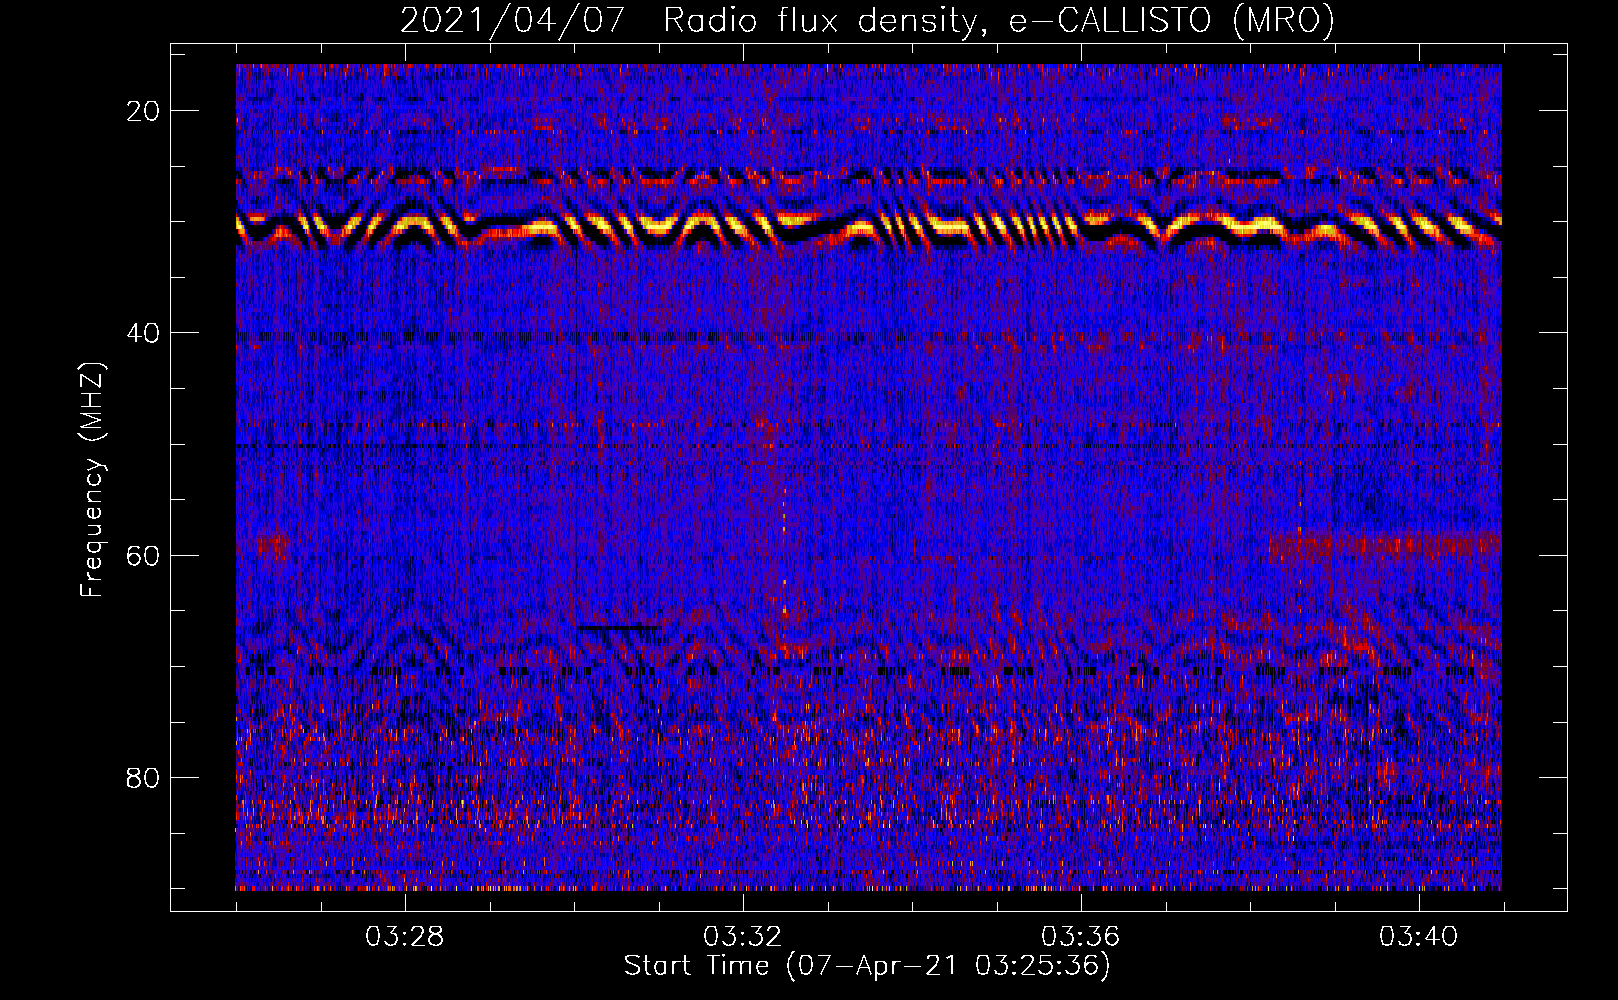1618x1000 pixels.
Task: Click the frequency tick label '80'
Action: coord(144,778)
